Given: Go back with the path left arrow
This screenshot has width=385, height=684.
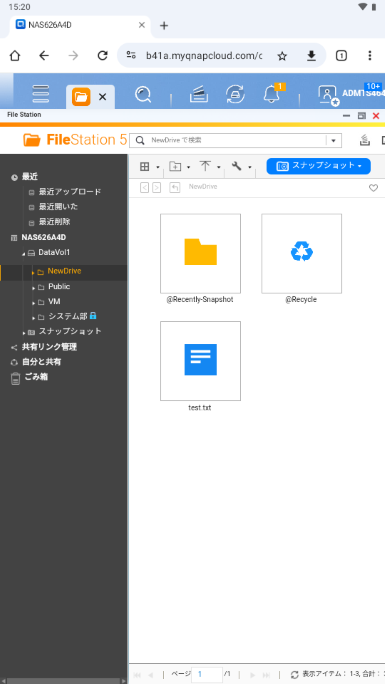Looking at the screenshot, I should tap(144, 188).
